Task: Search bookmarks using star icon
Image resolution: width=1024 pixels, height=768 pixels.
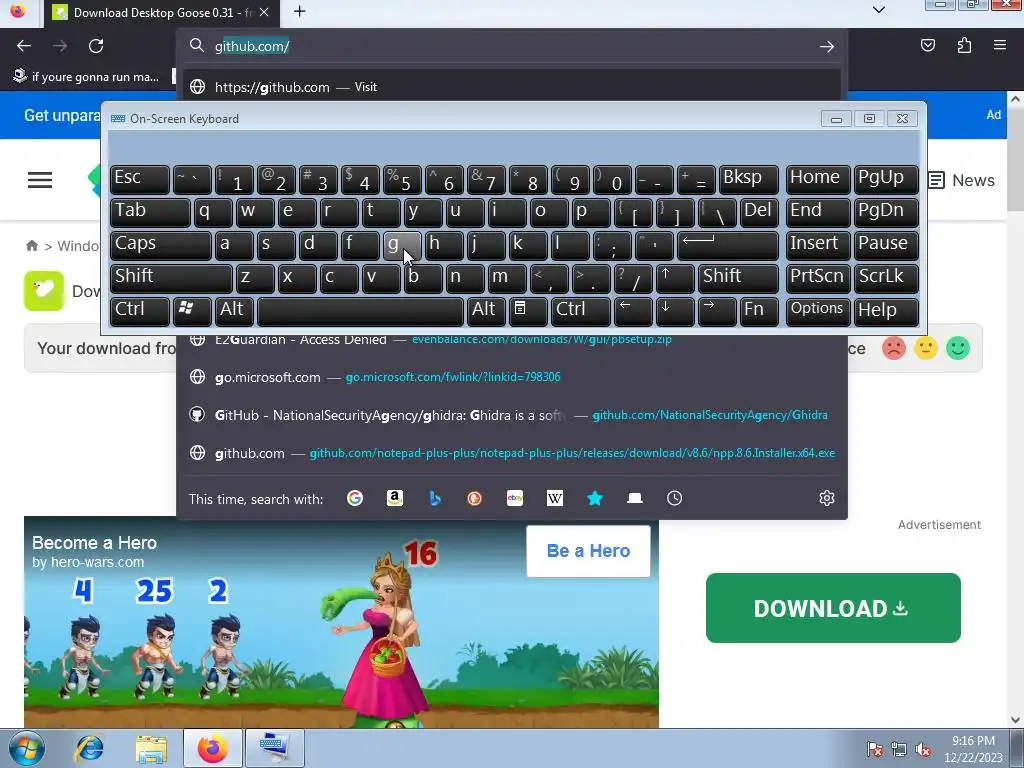Action: pyautogui.click(x=594, y=498)
